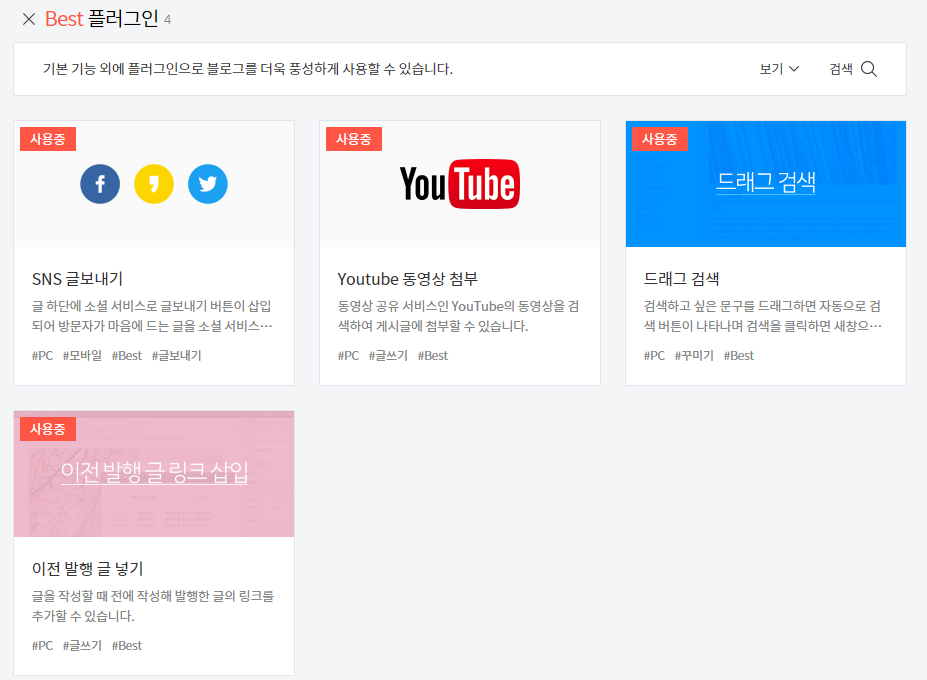
Task: Click 드래그 검색 description text
Action: click(763, 316)
